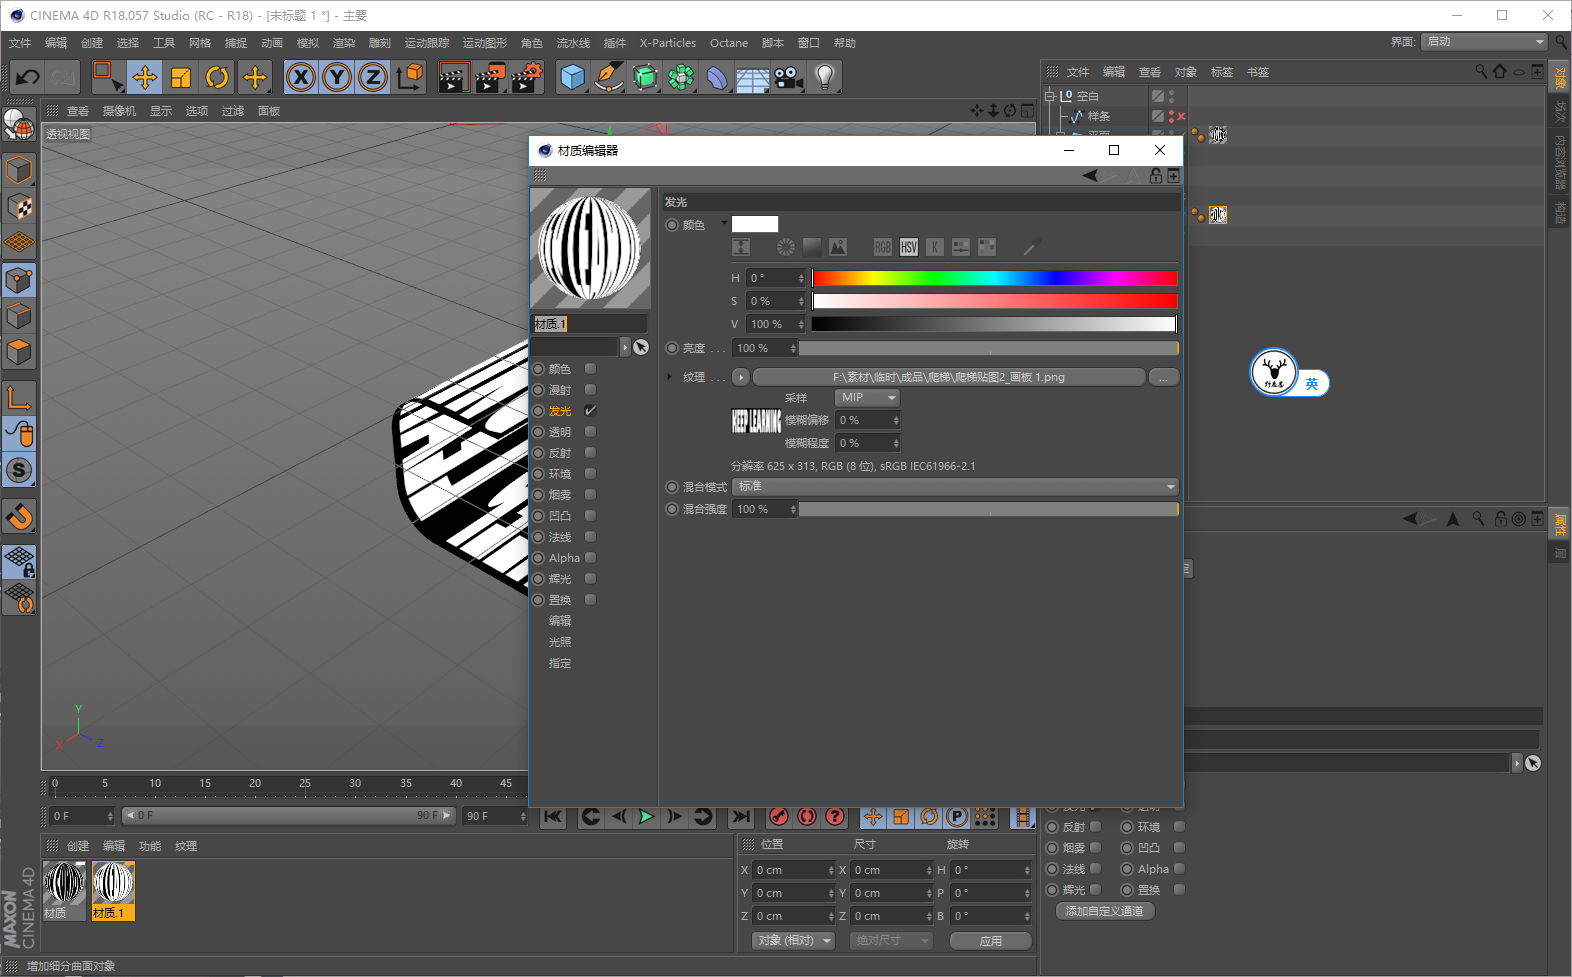Open the 界面 启动 layout dropdown
The image size is (1572, 977).
[x=1485, y=42]
